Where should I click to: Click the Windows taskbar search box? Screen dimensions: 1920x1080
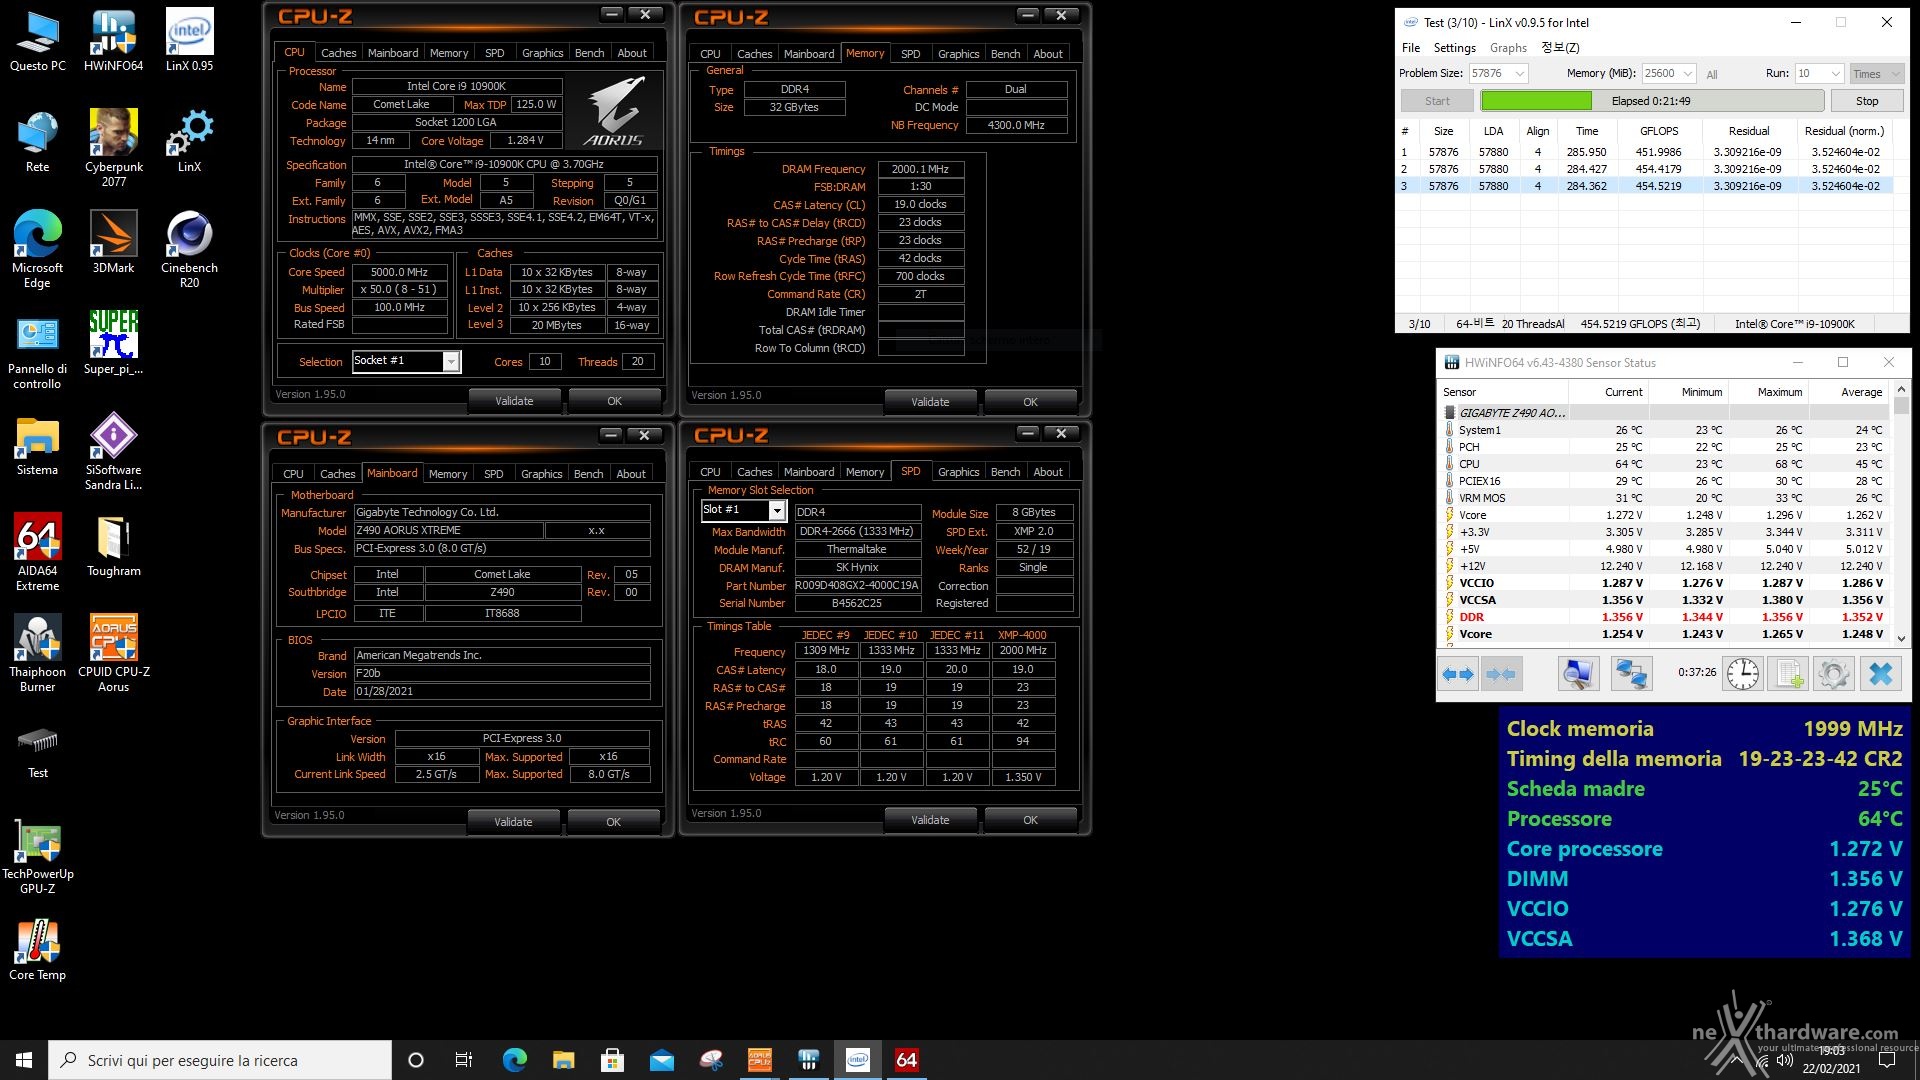click(x=220, y=1060)
